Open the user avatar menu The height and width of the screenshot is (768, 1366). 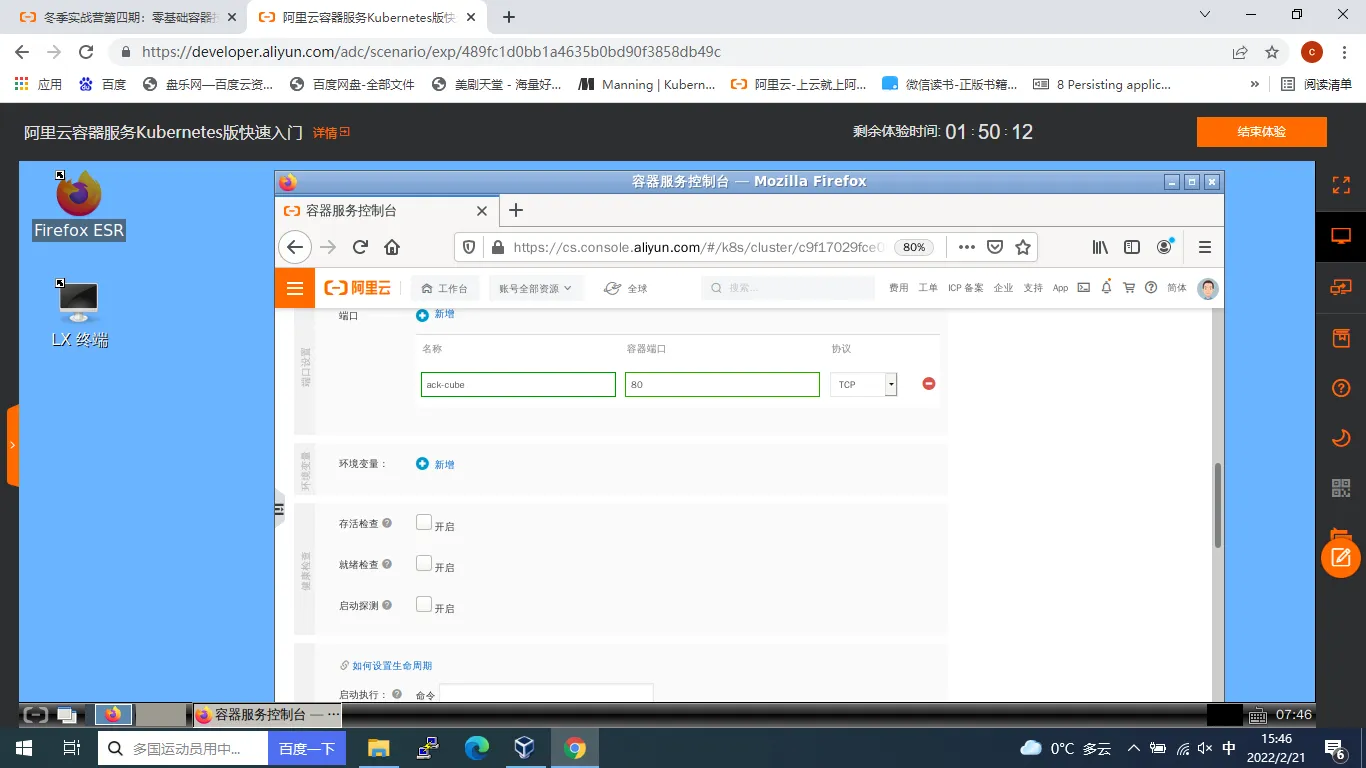[x=1208, y=288]
